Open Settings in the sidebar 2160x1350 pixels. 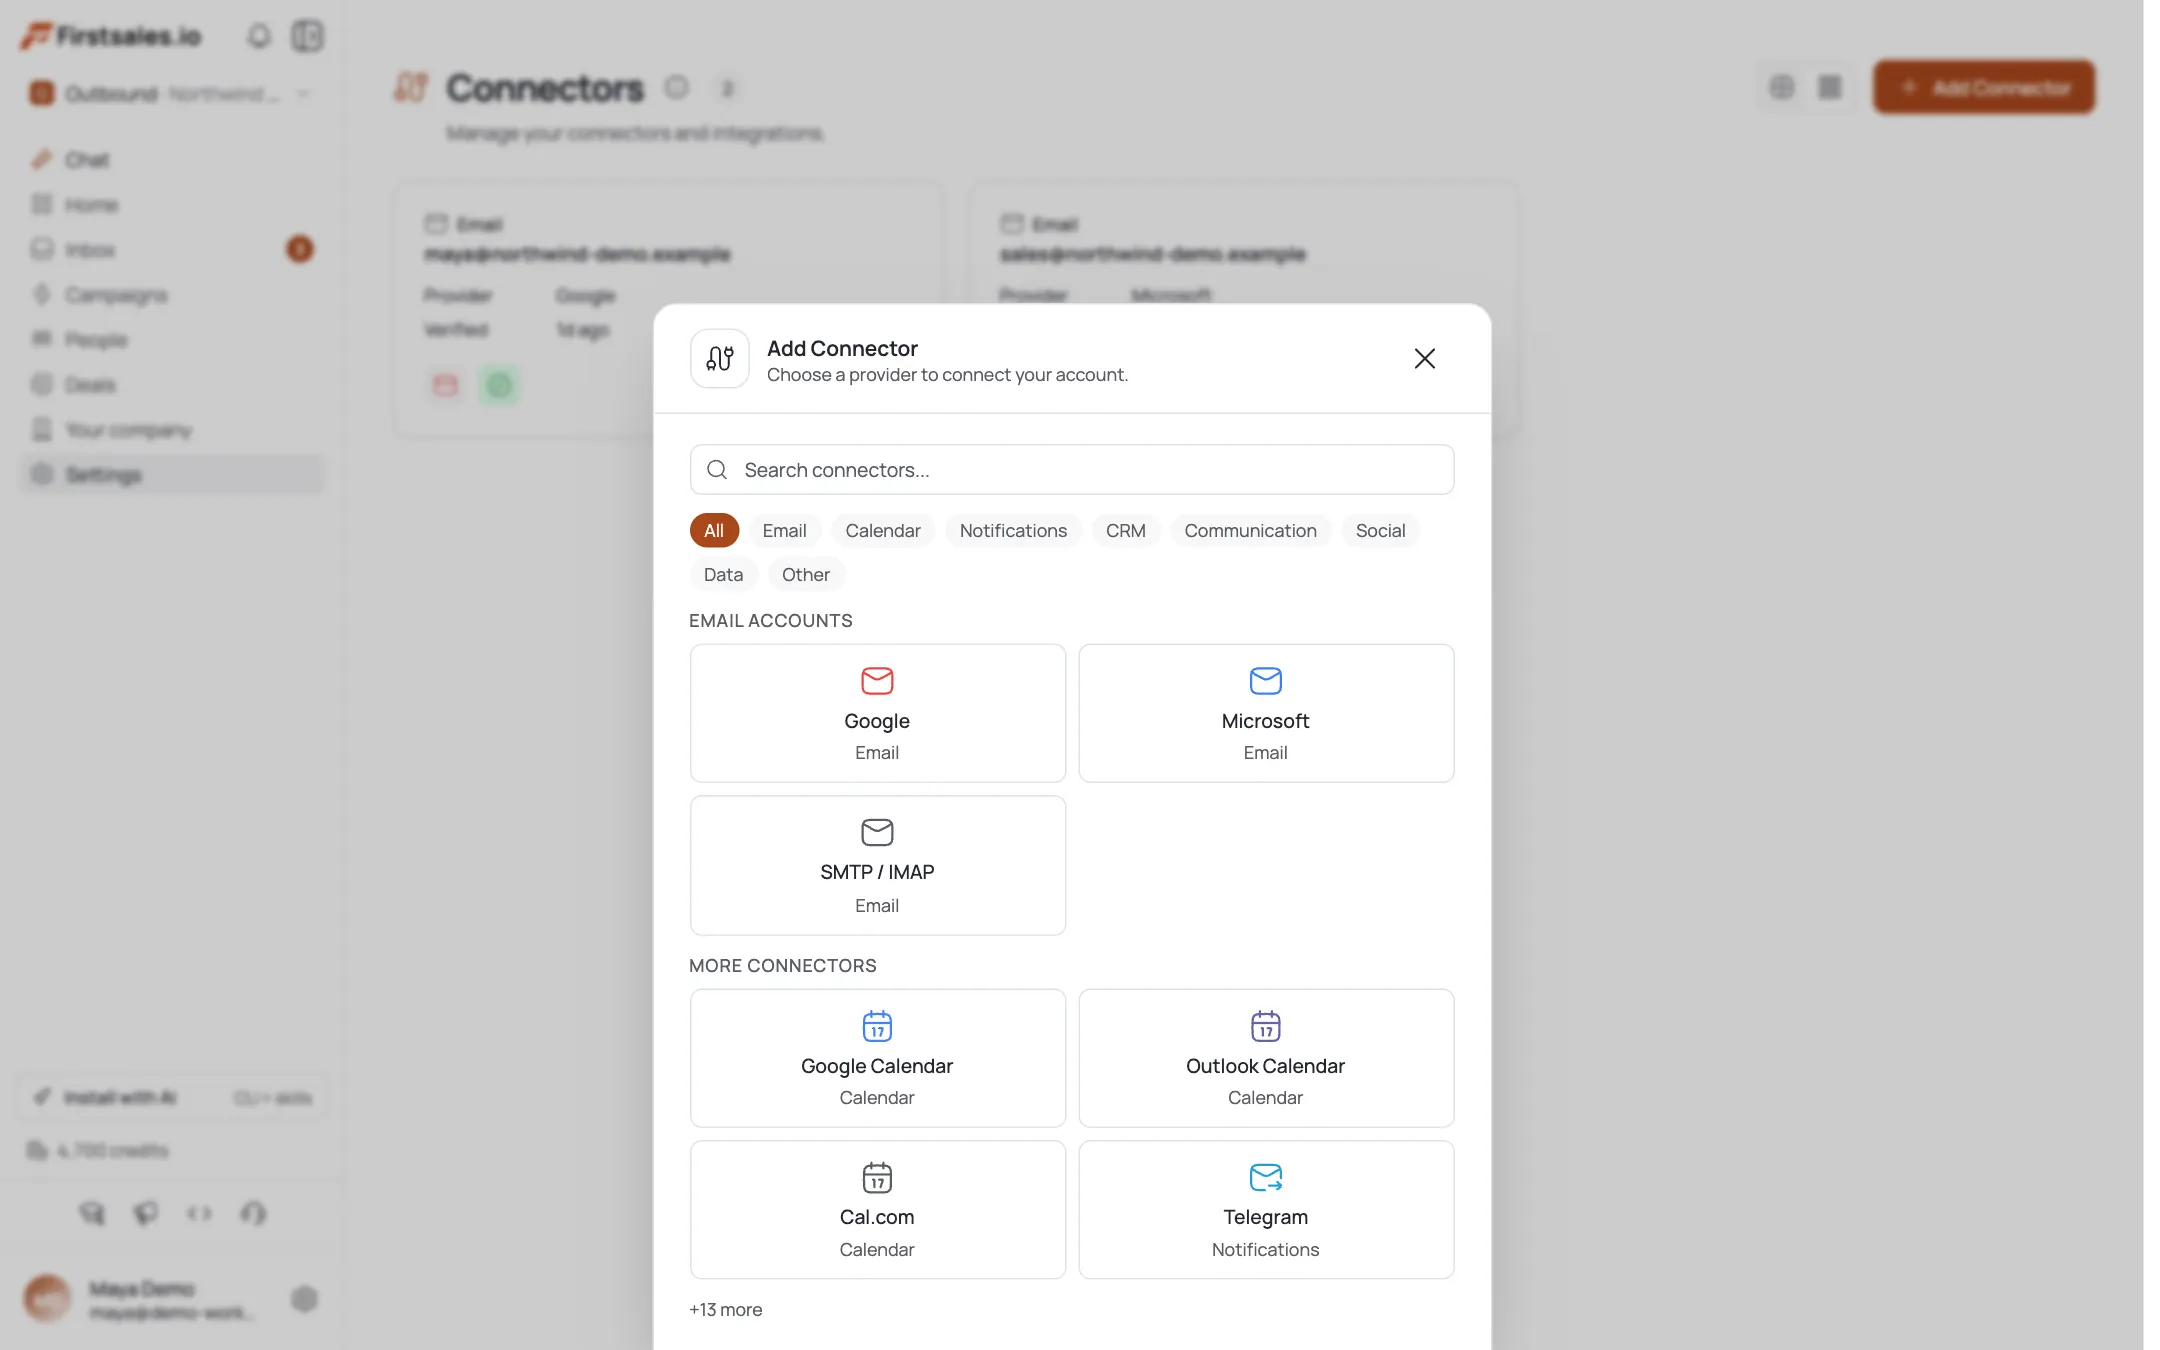pos(172,475)
